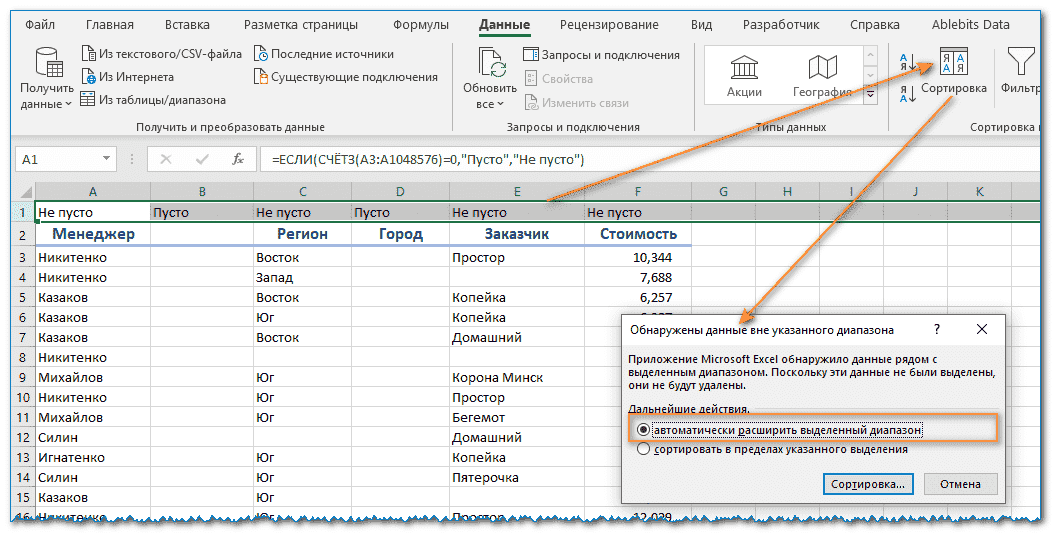Screen dimensions: 1052x539
Task: Select 'сортировать в пределах указанного выделения' option
Action: click(x=643, y=450)
